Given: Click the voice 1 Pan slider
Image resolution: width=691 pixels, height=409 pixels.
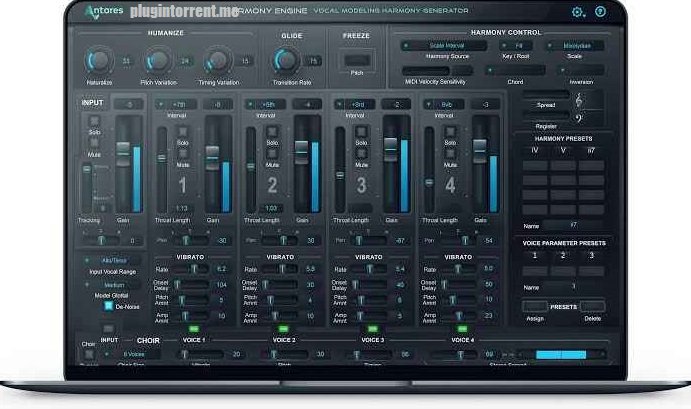Looking at the screenshot, I should pyautogui.click(x=190, y=240).
